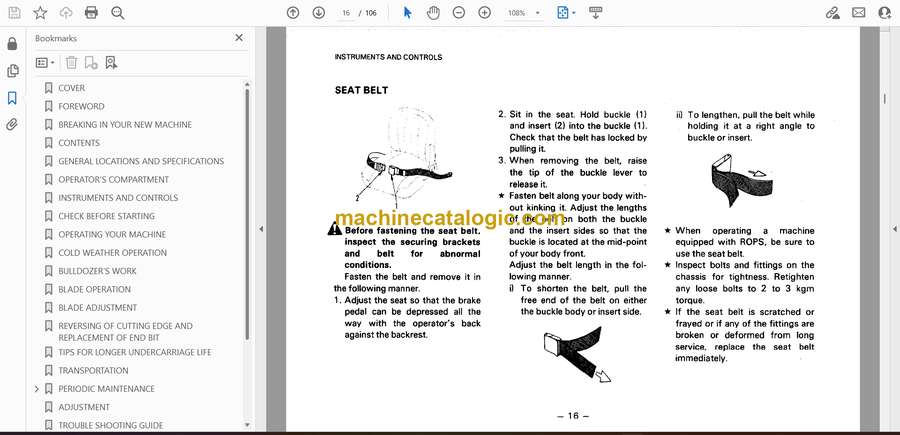This screenshot has width=900, height=435.
Task: Open TROUBLE SHOOTING GUIDE bookmark
Action: [111, 425]
